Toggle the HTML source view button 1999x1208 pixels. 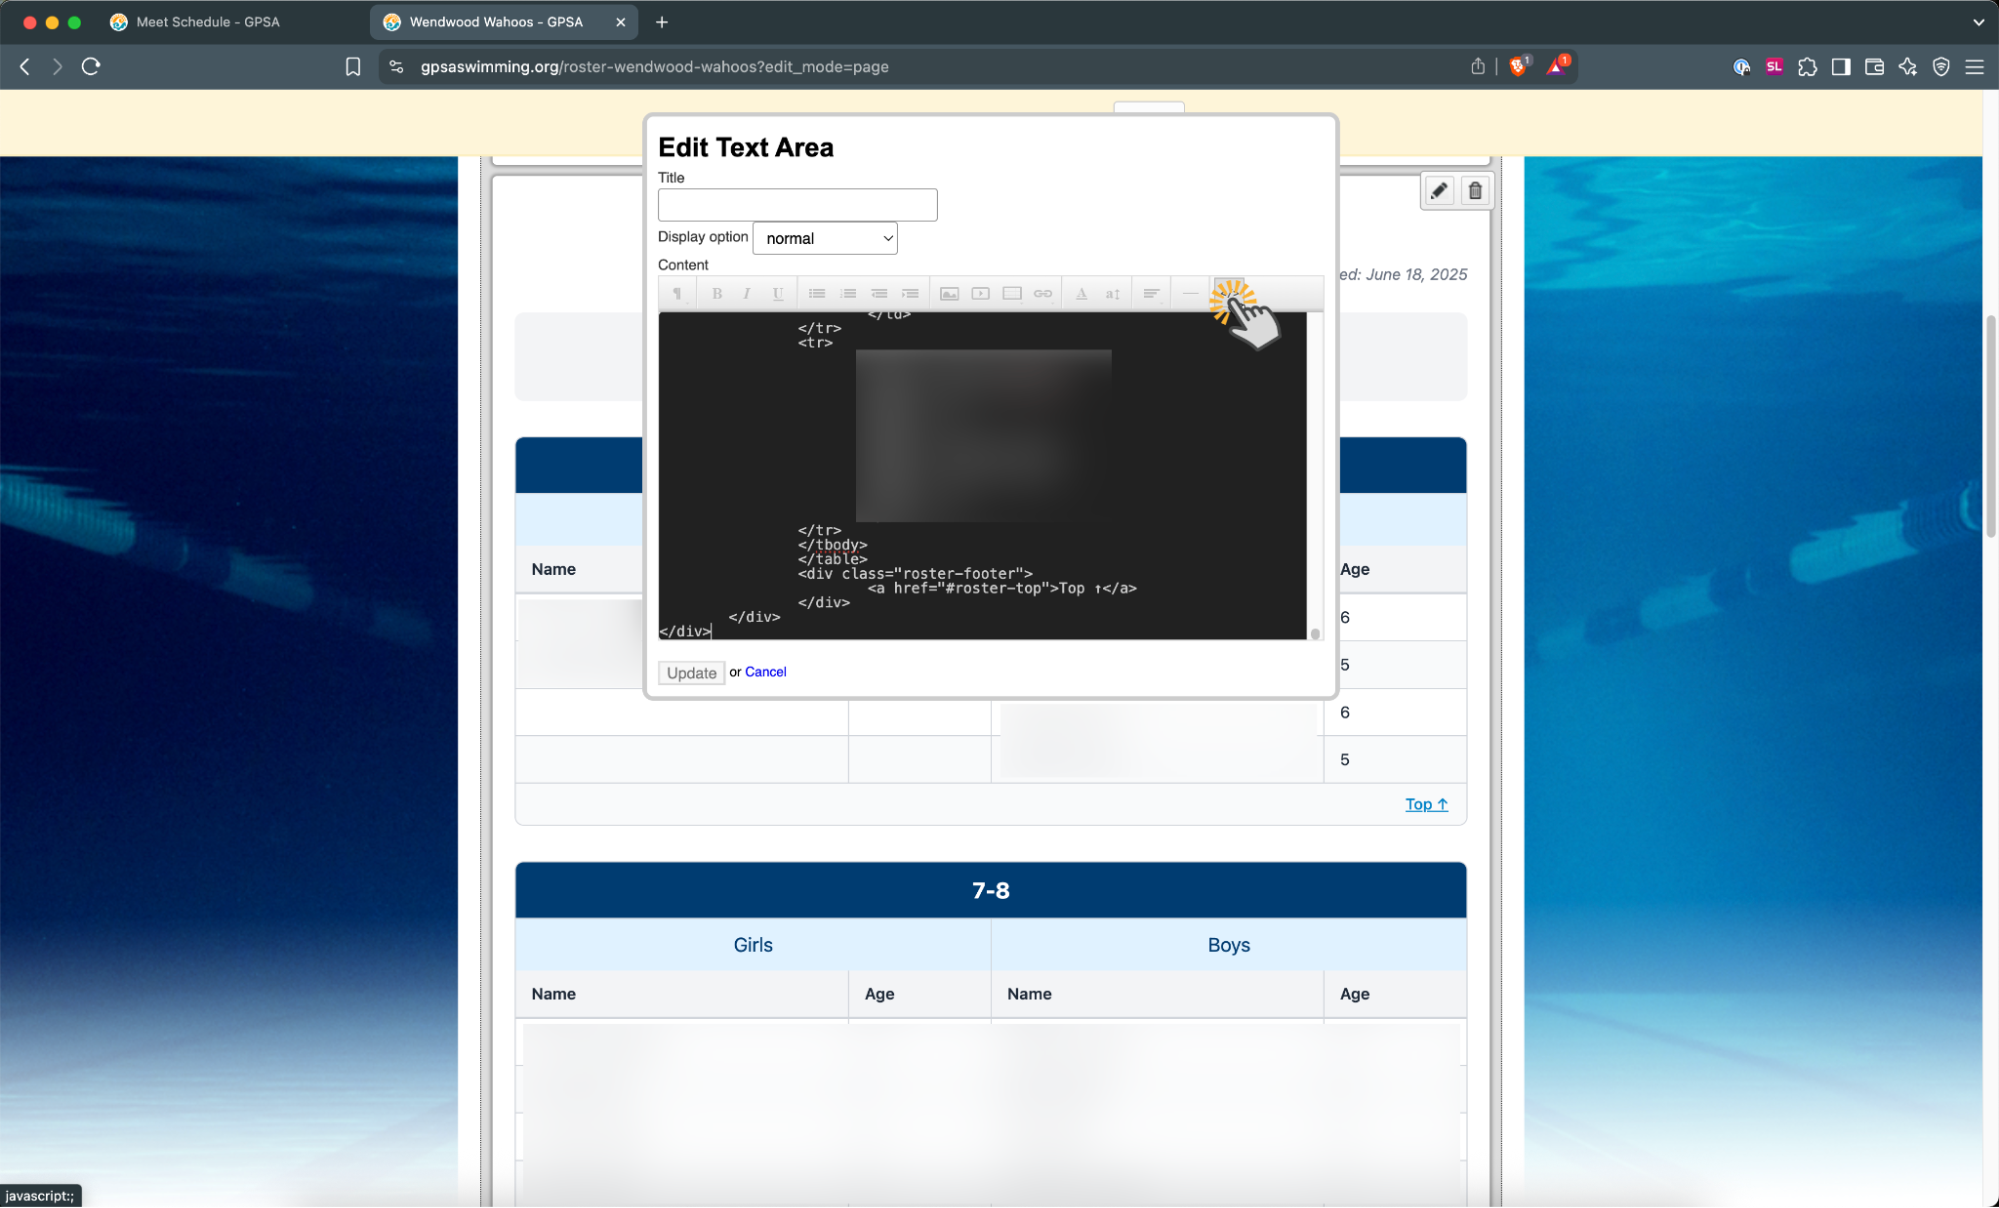click(1228, 293)
